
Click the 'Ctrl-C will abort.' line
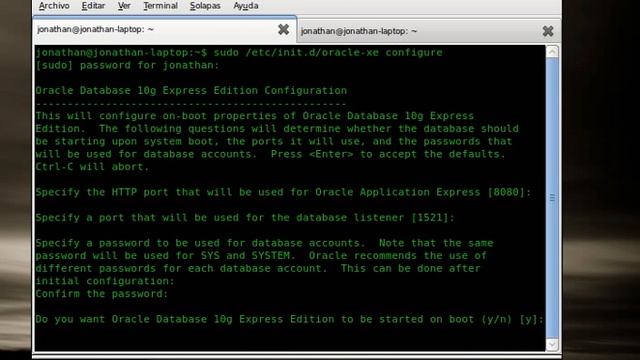[x=92, y=167]
